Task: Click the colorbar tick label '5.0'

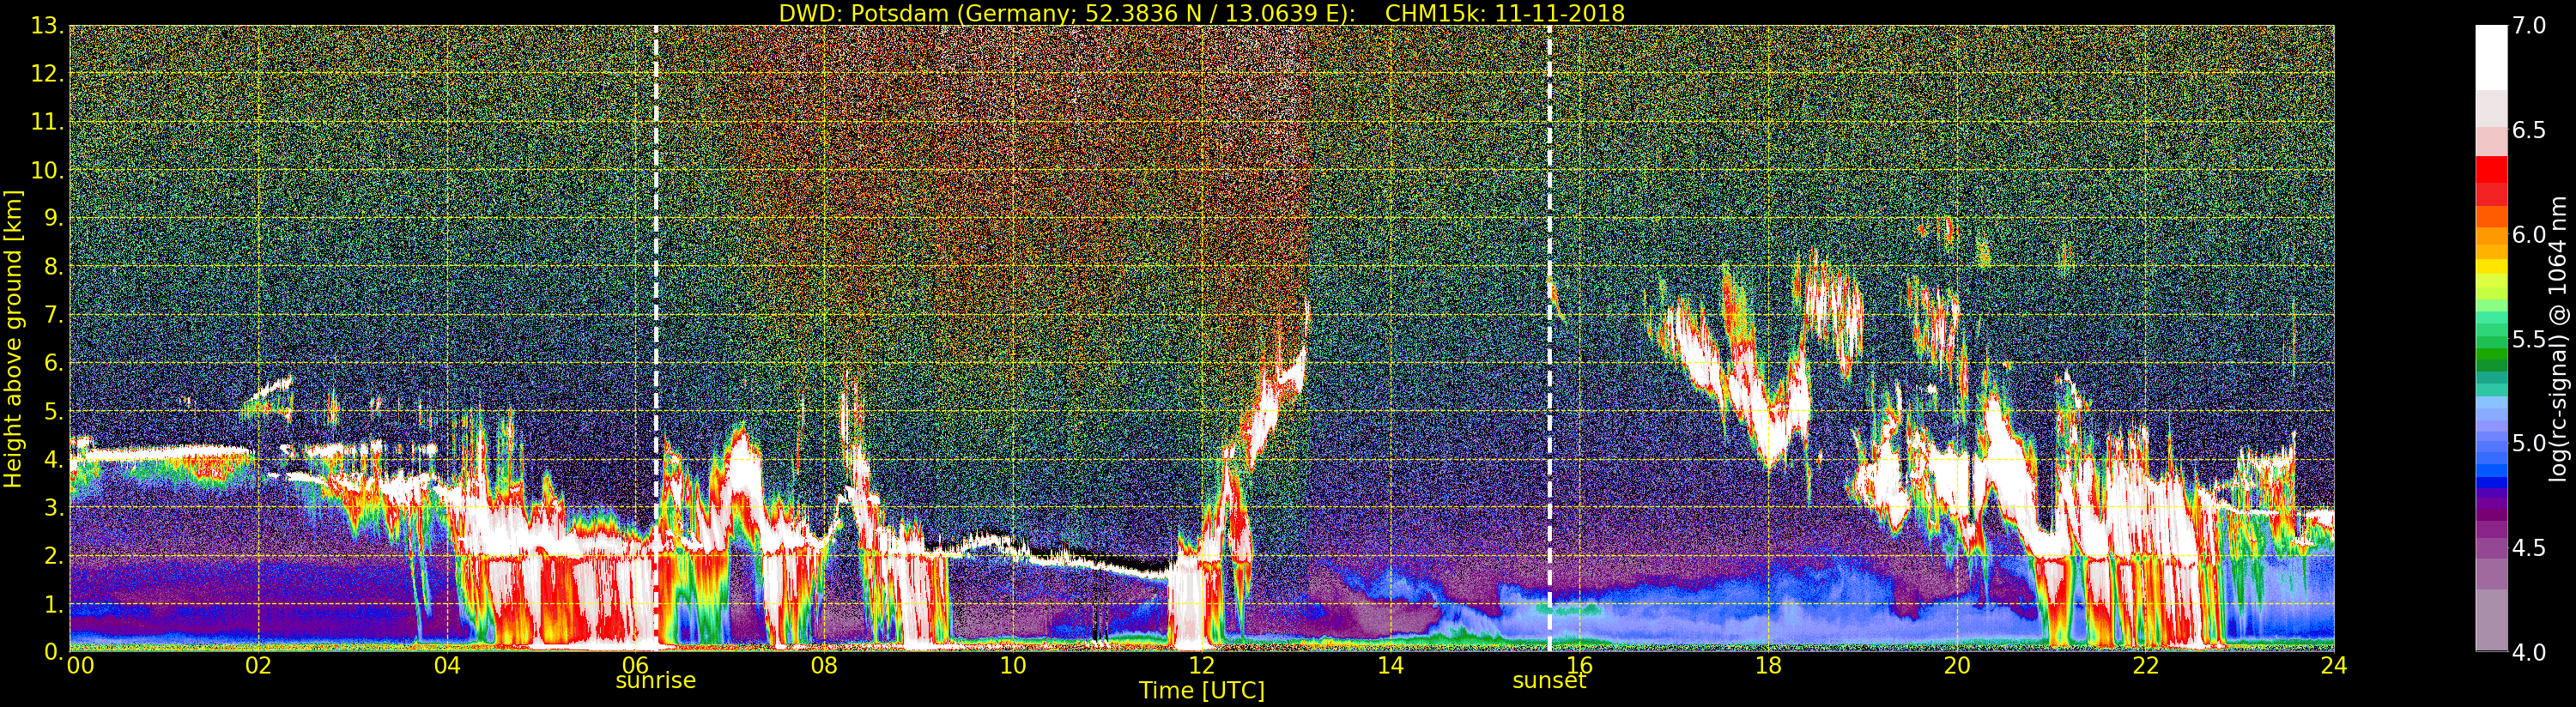Action: coord(2529,443)
